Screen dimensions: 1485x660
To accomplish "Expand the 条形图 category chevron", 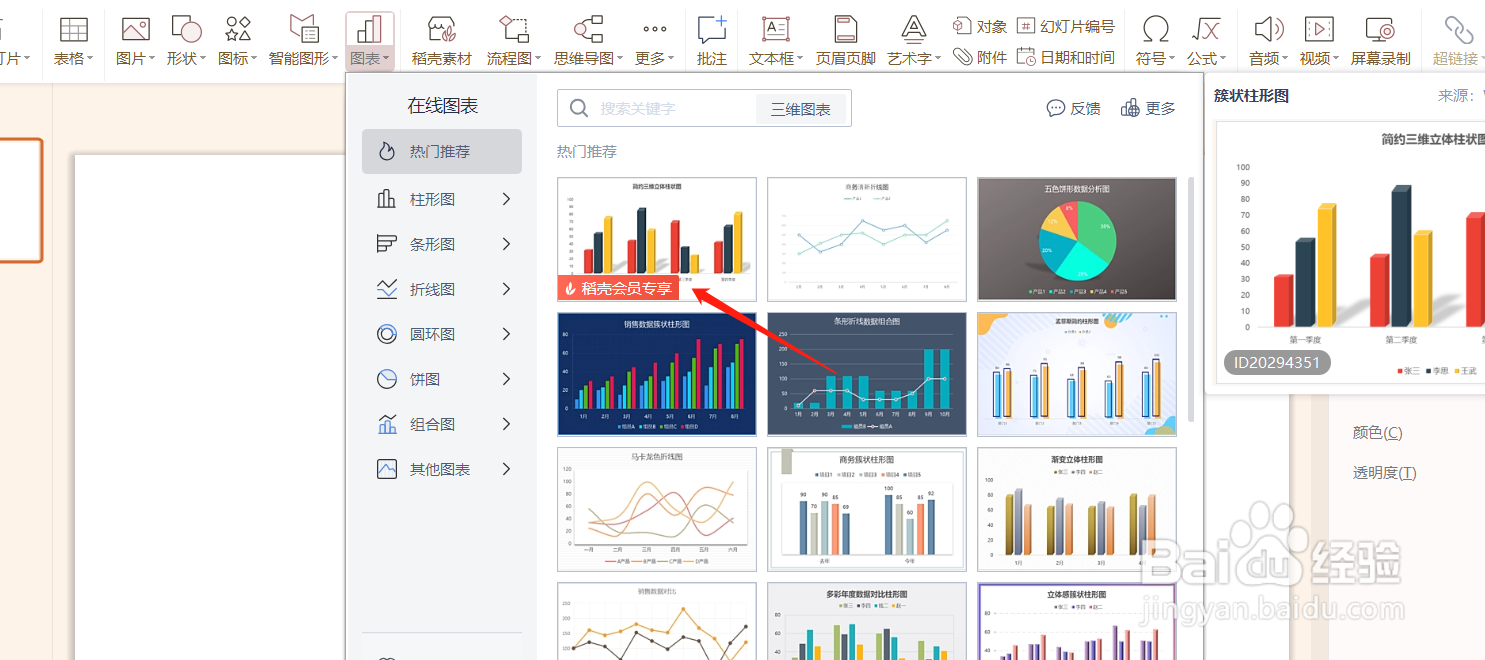I will point(506,244).
